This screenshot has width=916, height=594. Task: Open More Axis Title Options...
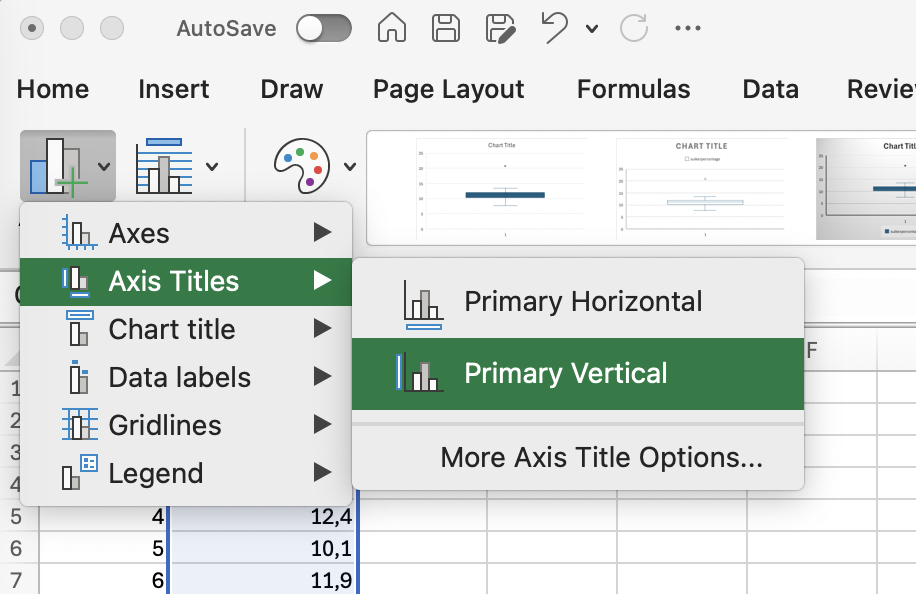click(x=601, y=457)
